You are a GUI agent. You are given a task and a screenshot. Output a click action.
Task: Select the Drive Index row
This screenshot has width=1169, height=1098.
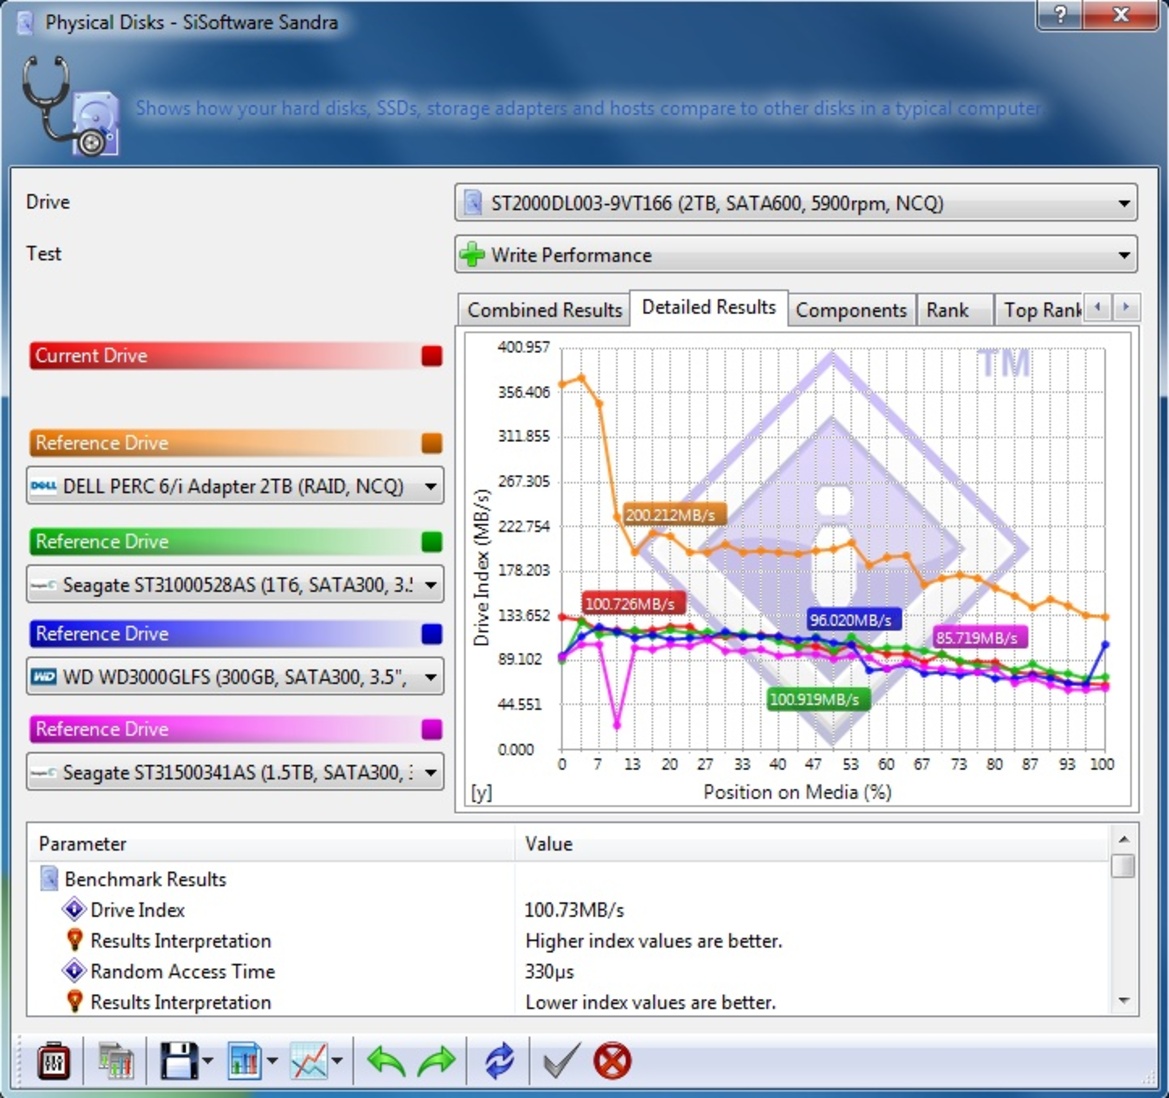(x=568, y=909)
